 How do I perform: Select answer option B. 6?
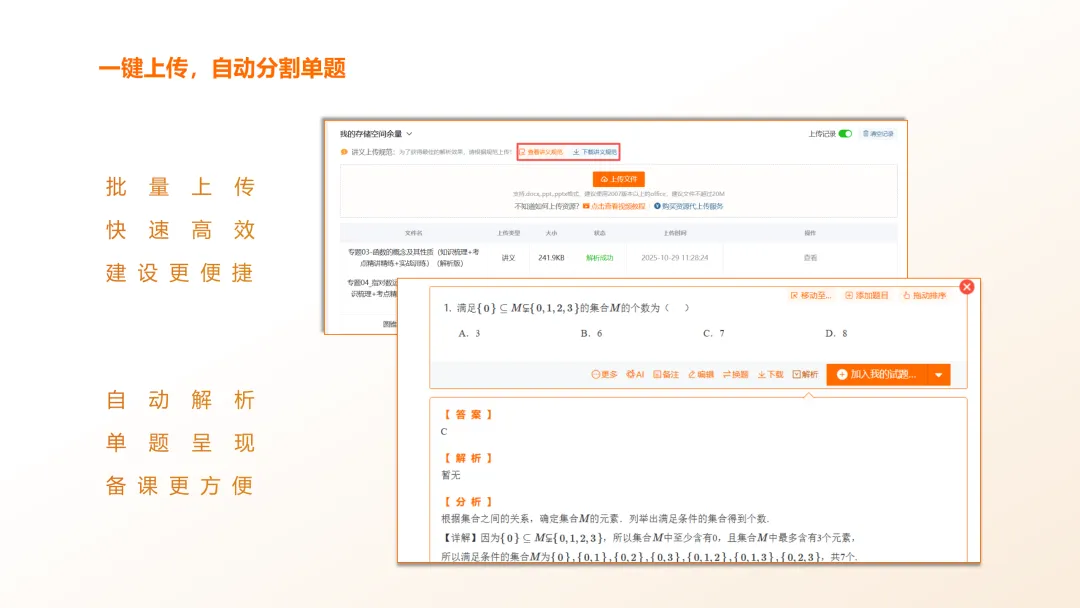(x=591, y=333)
